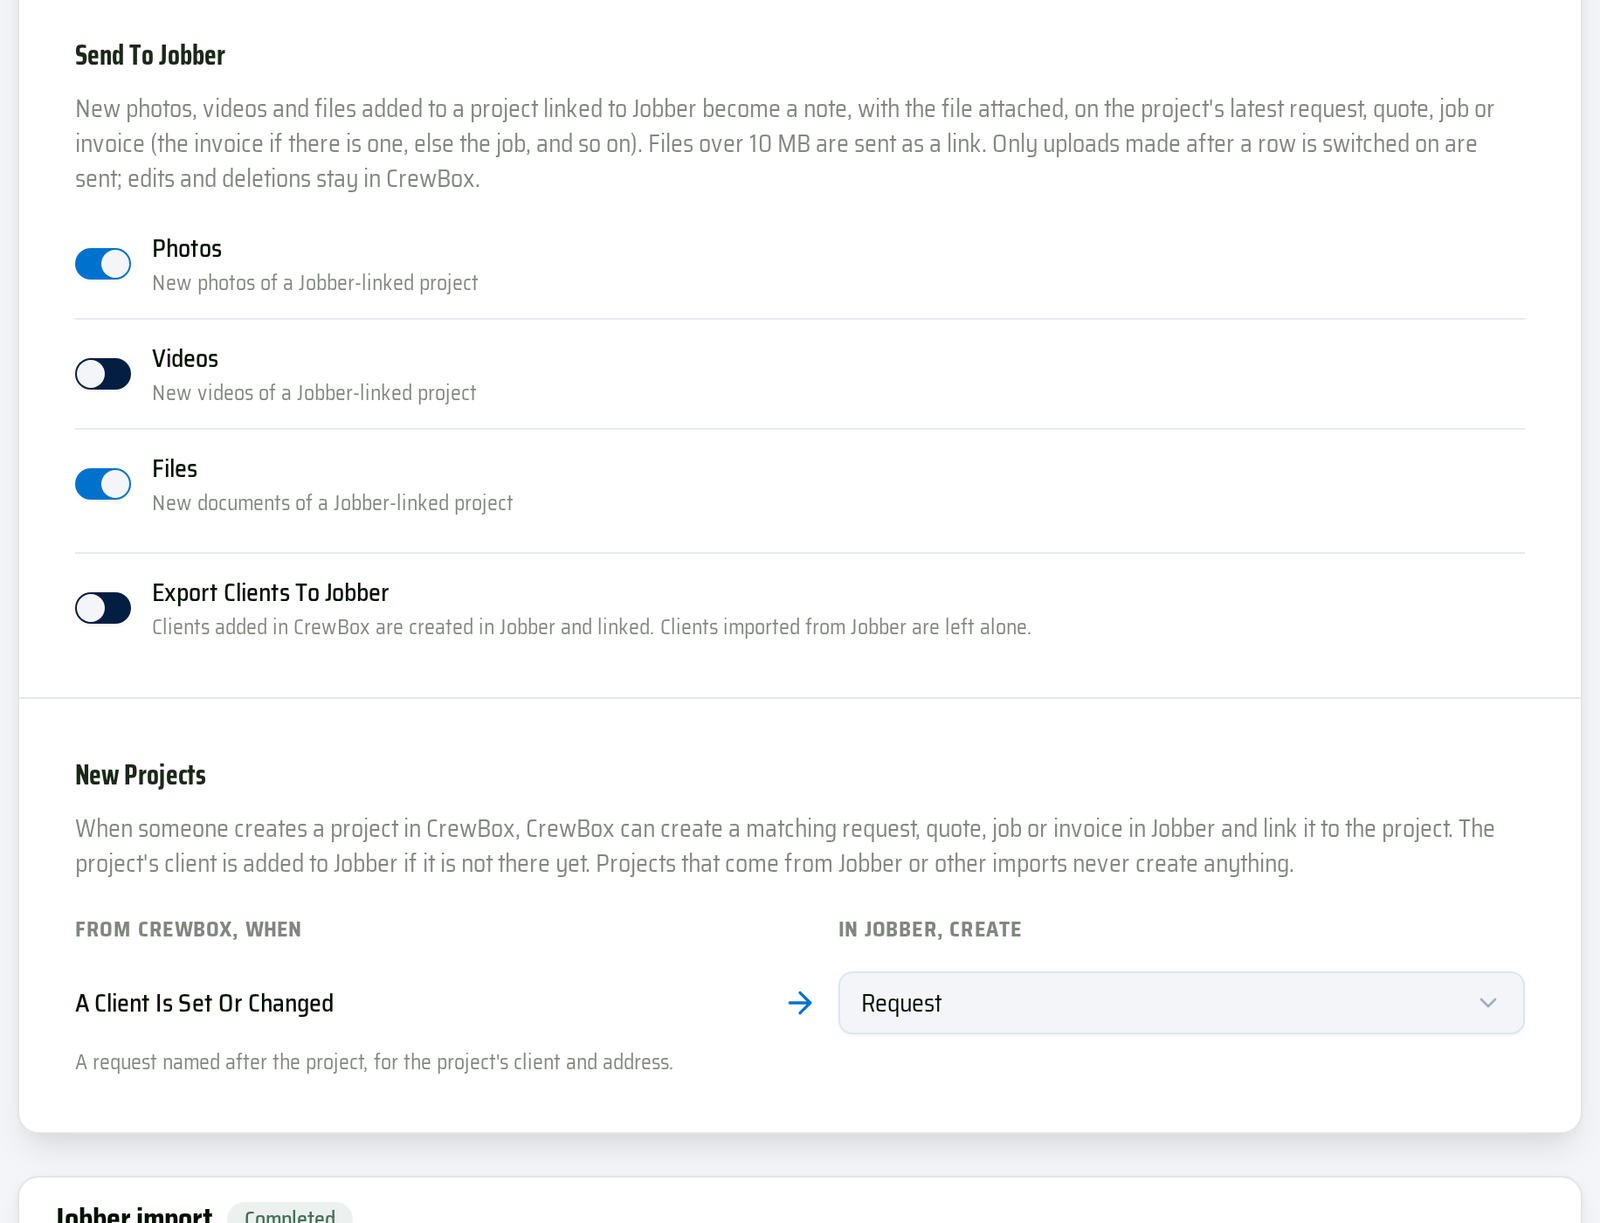Click the Send To Jobber heading
The height and width of the screenshot is (1223, 1600).
(x=150, y=55)
